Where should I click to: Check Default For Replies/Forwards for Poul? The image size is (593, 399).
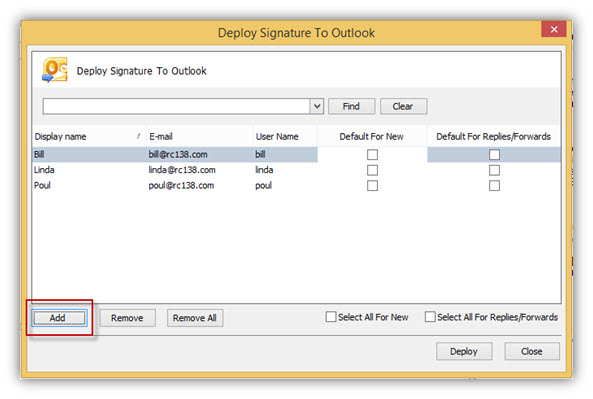coord(494,186)
